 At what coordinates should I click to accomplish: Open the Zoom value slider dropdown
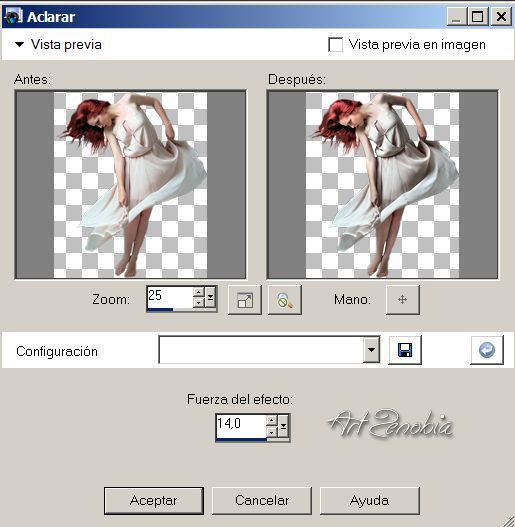tap(210, 297)
